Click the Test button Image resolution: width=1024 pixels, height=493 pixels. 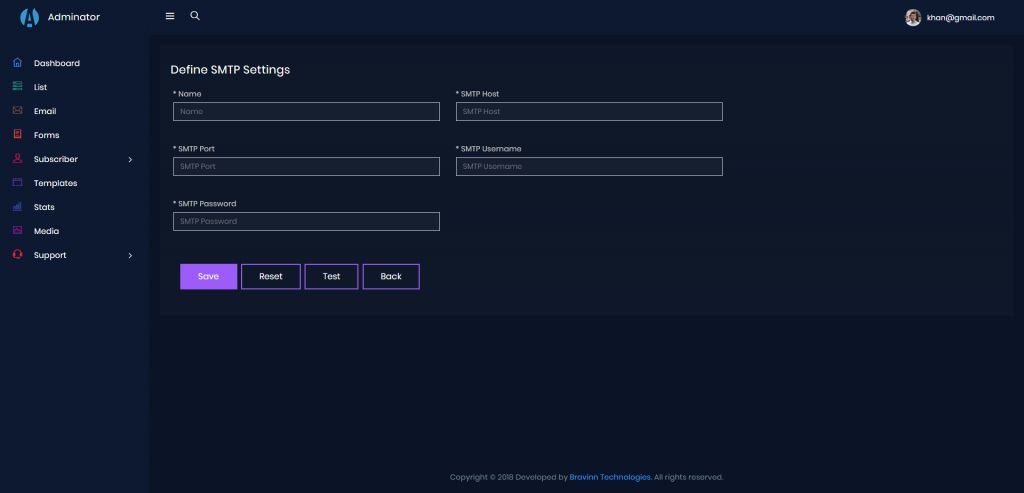[x=331, y=276]
